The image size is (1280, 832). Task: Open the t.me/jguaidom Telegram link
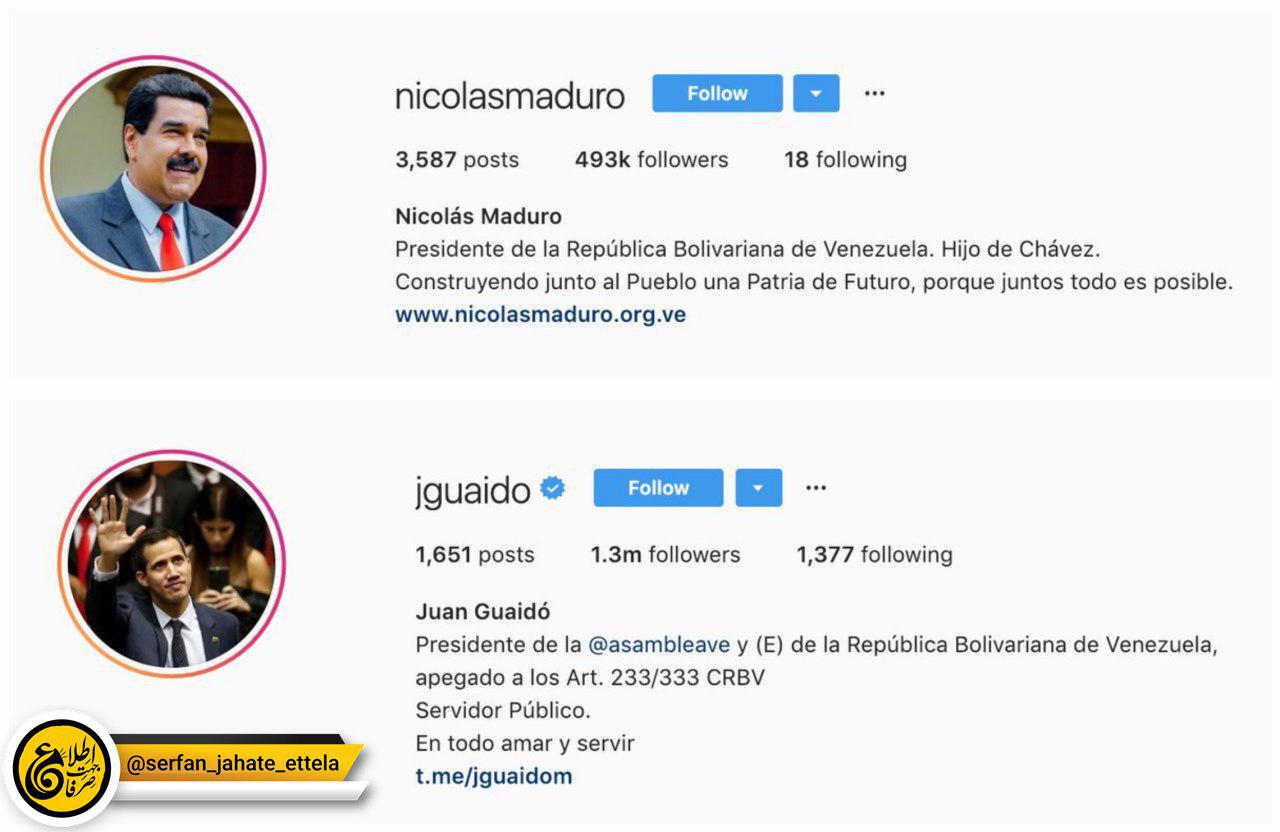[x=494, y=775]
